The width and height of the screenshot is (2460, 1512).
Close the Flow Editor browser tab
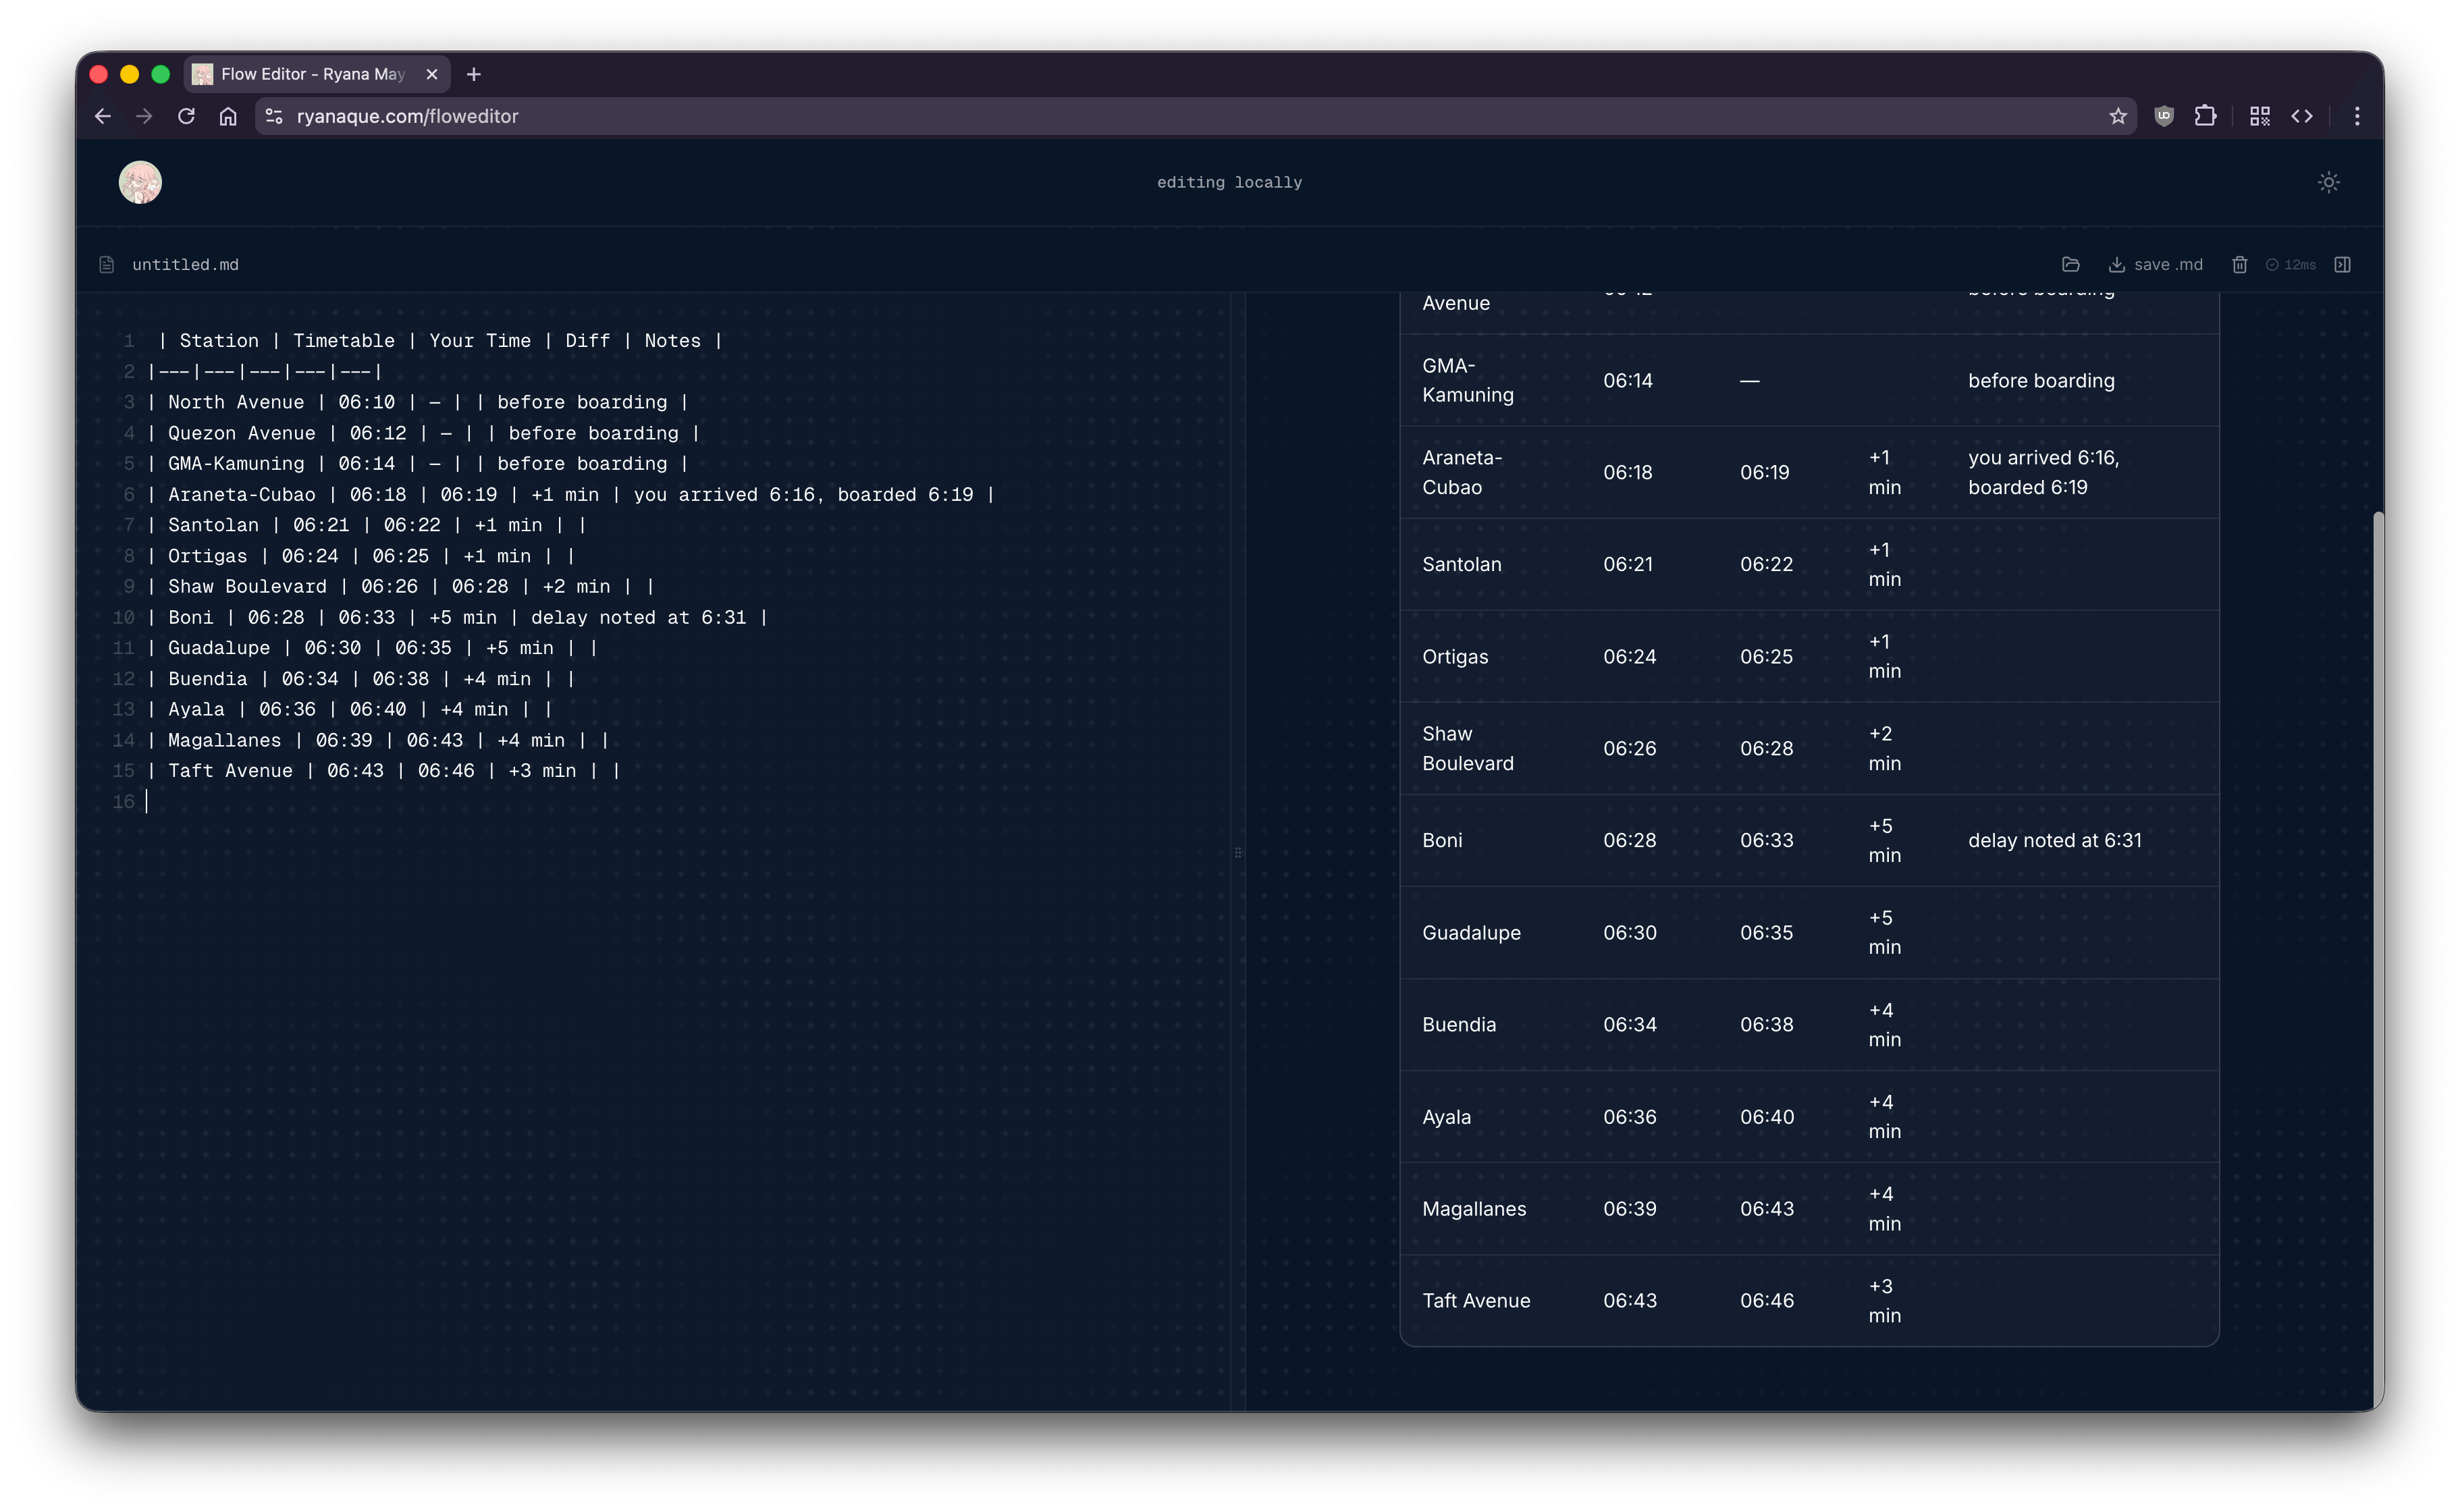coord(432,74)
